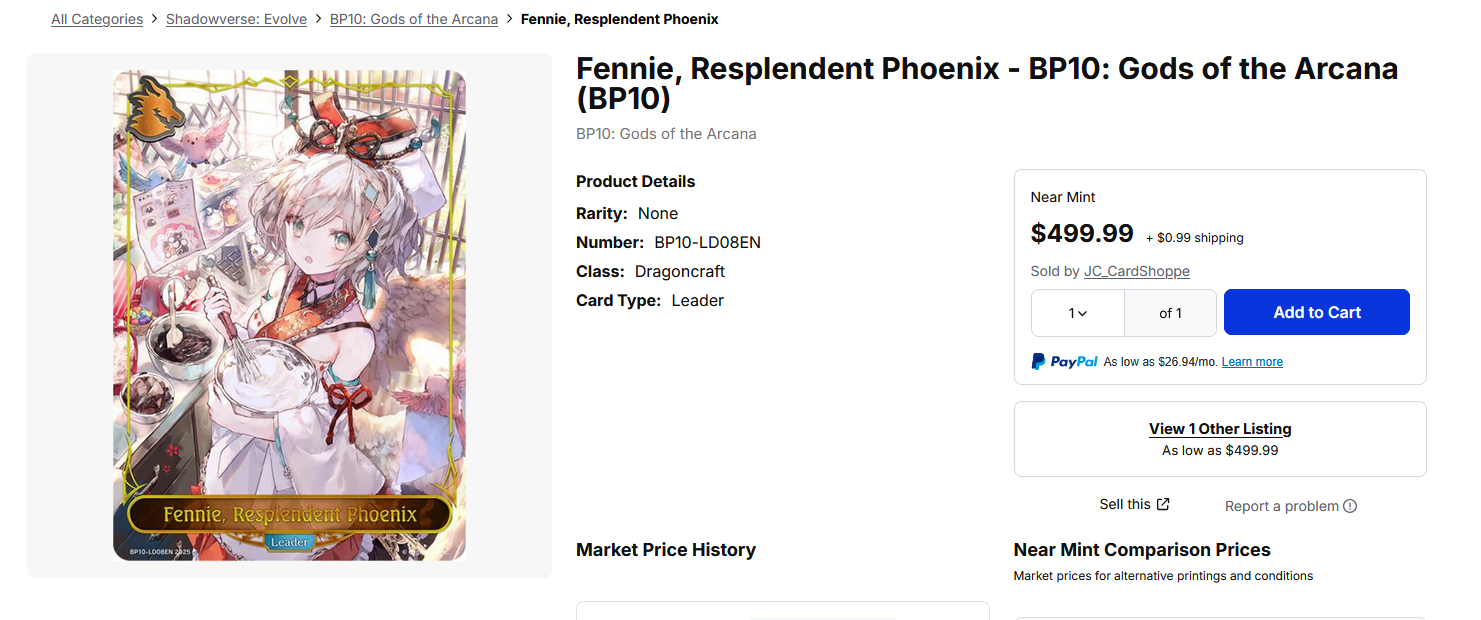This screenshot has height=620, width=1481.
Task: Click PayPal Learn more link
Action: point(1252,362)
